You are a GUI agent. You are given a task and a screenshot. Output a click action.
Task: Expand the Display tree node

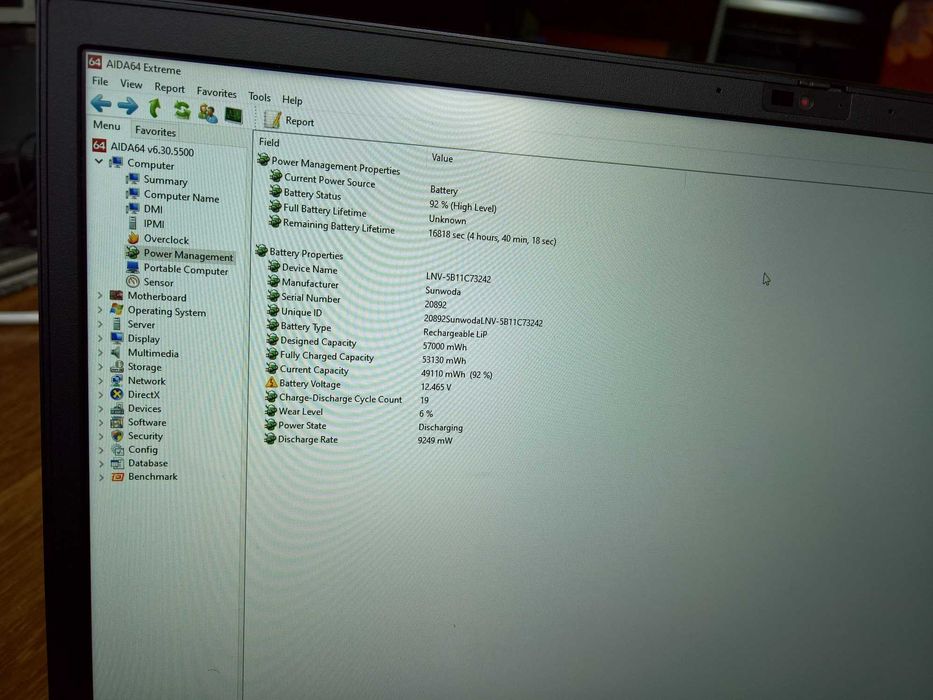point(100,338)
